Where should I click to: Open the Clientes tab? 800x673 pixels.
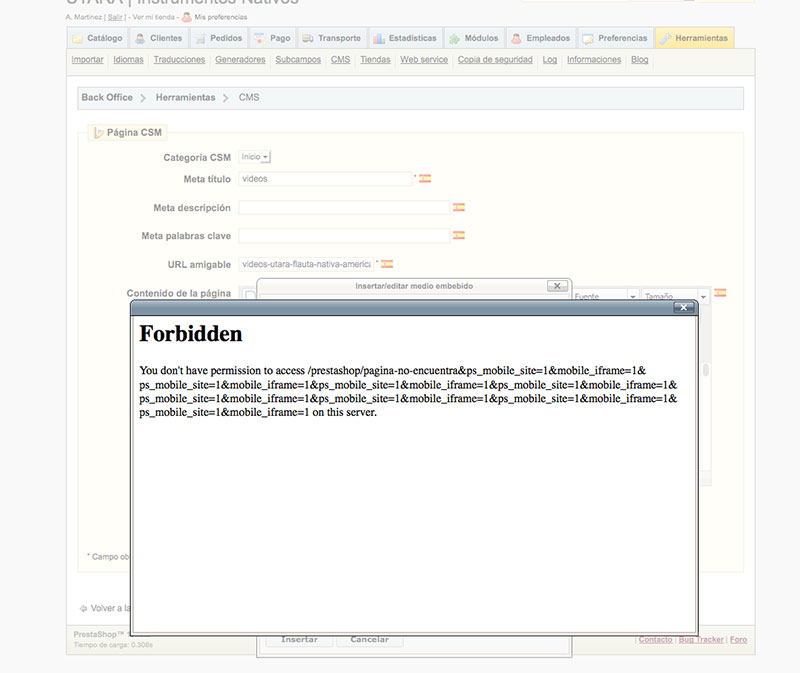(159, 38)
